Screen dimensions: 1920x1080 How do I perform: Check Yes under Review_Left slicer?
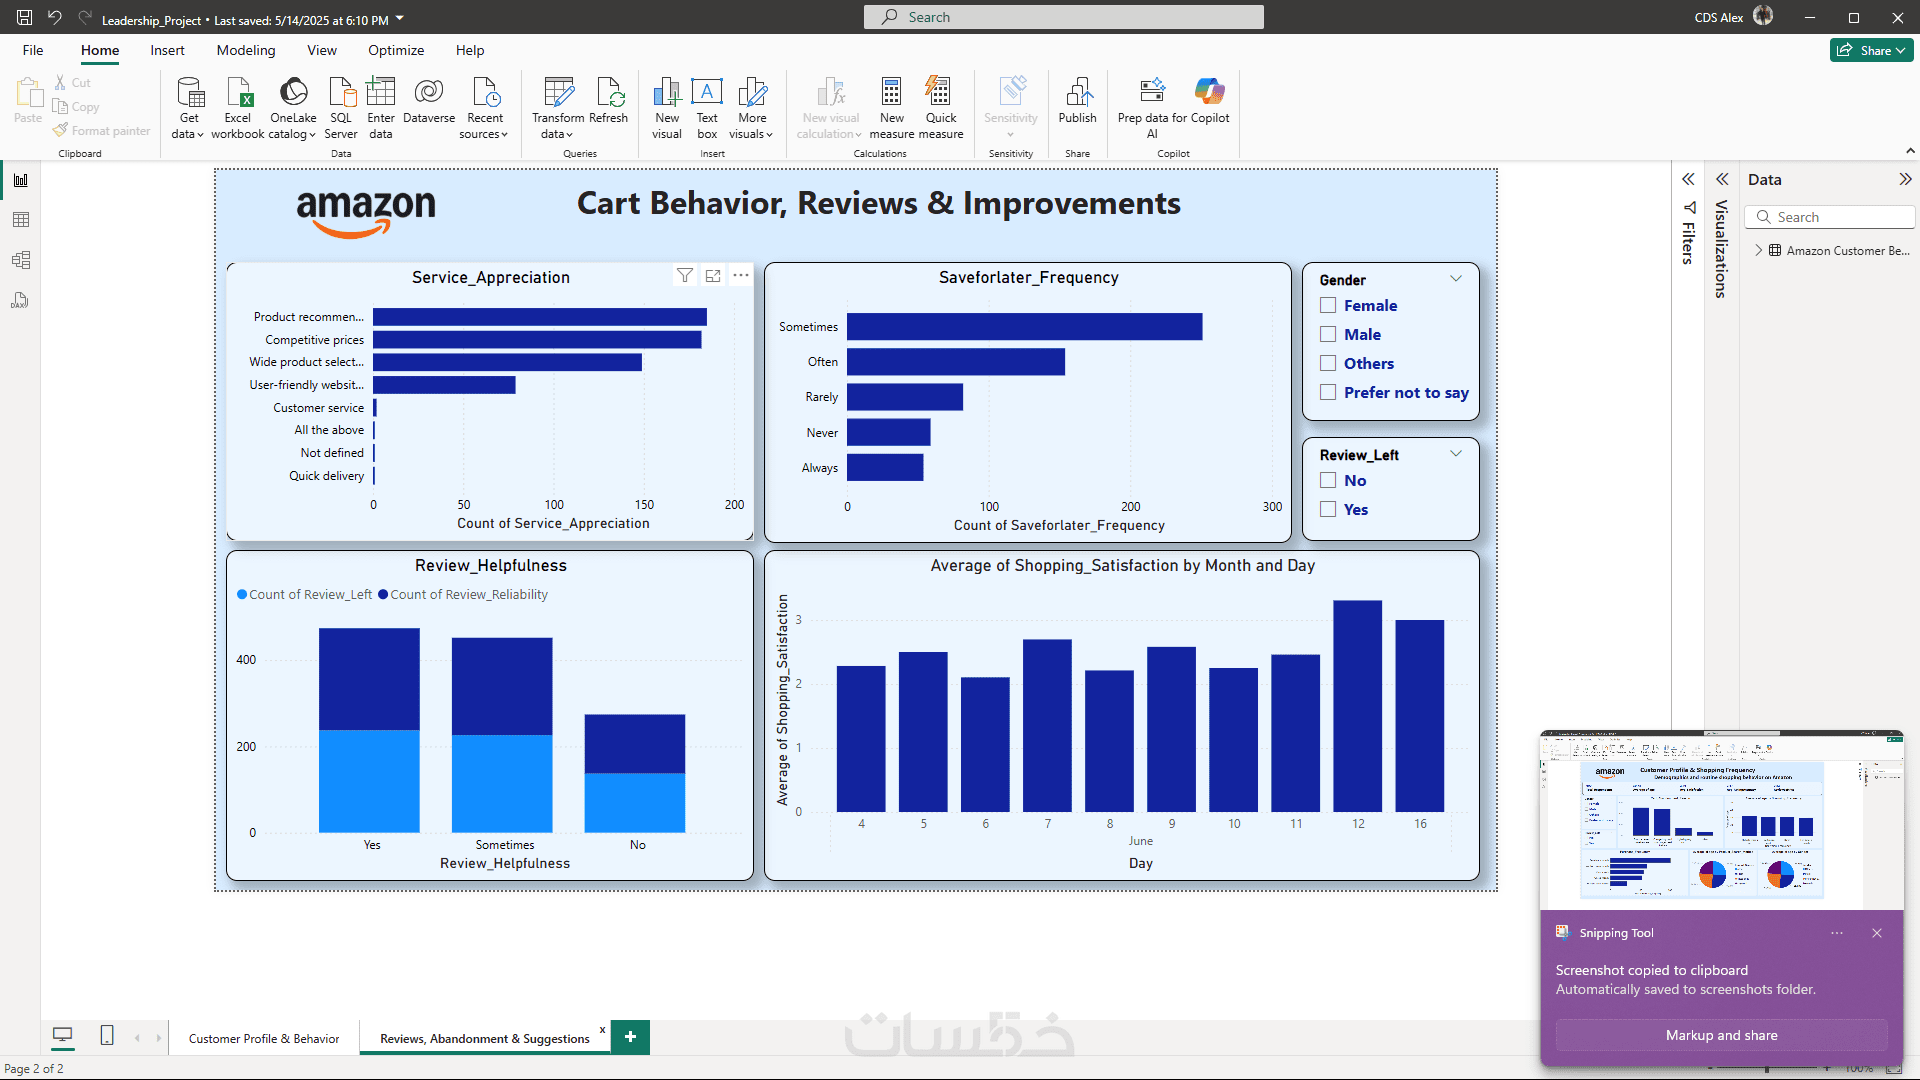tap(1328, 510)
